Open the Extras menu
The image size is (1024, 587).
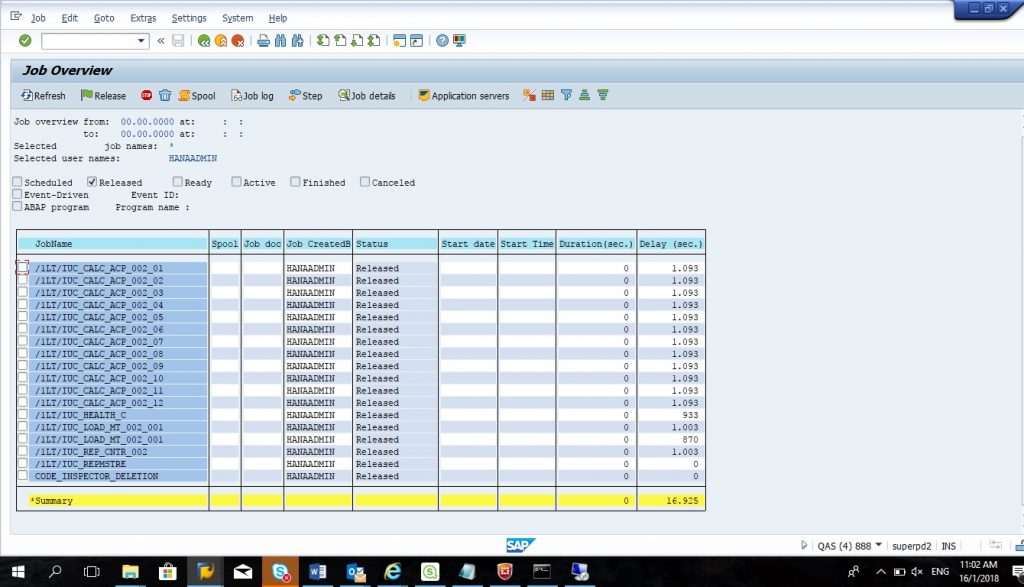(x=143, y=18)
